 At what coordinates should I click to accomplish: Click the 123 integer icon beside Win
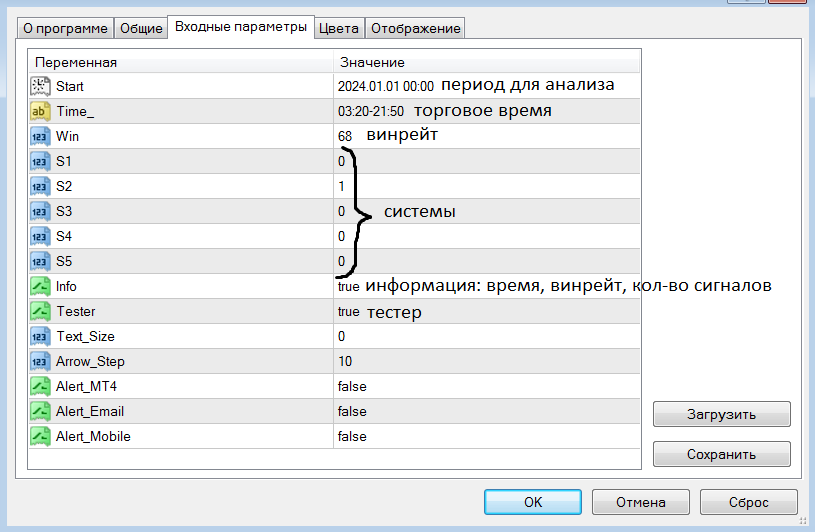[40, 136]
